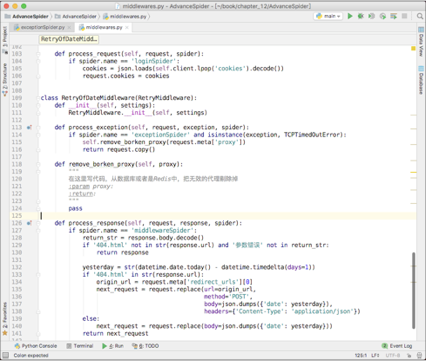Viewport: 426px width, 361px height.
Task: Click the 'pass' keyword on line 124
Action: click(x=75, y=208)
